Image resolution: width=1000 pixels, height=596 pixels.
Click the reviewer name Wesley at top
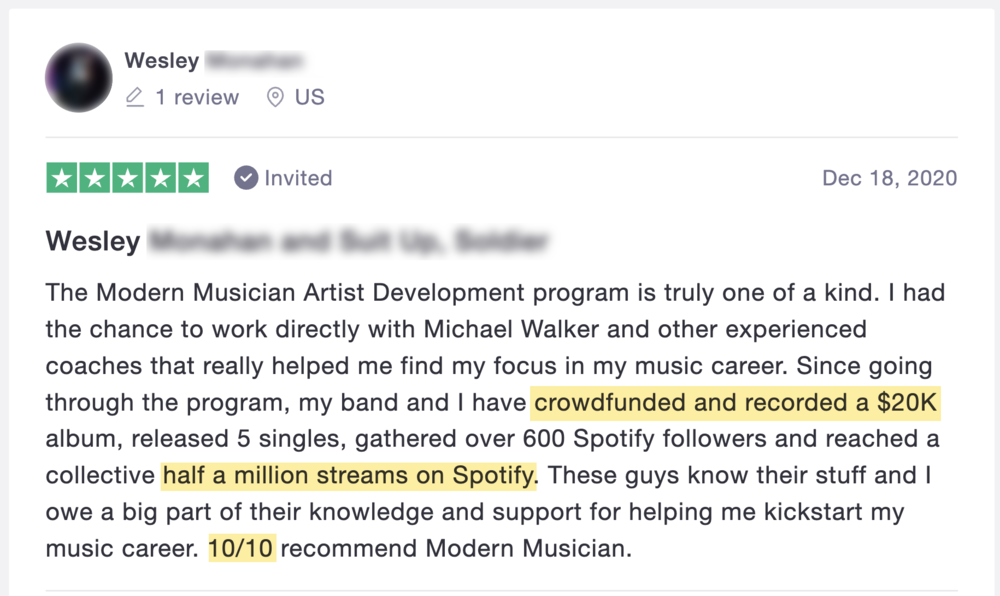162,61
